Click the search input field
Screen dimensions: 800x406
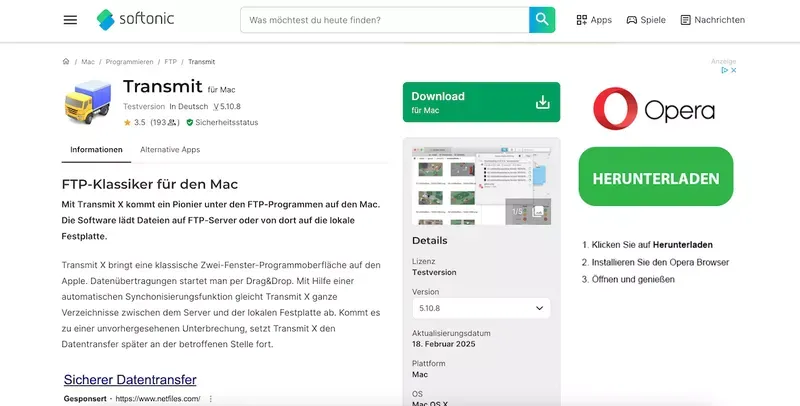pyautogui.click(x=385, y=20)
